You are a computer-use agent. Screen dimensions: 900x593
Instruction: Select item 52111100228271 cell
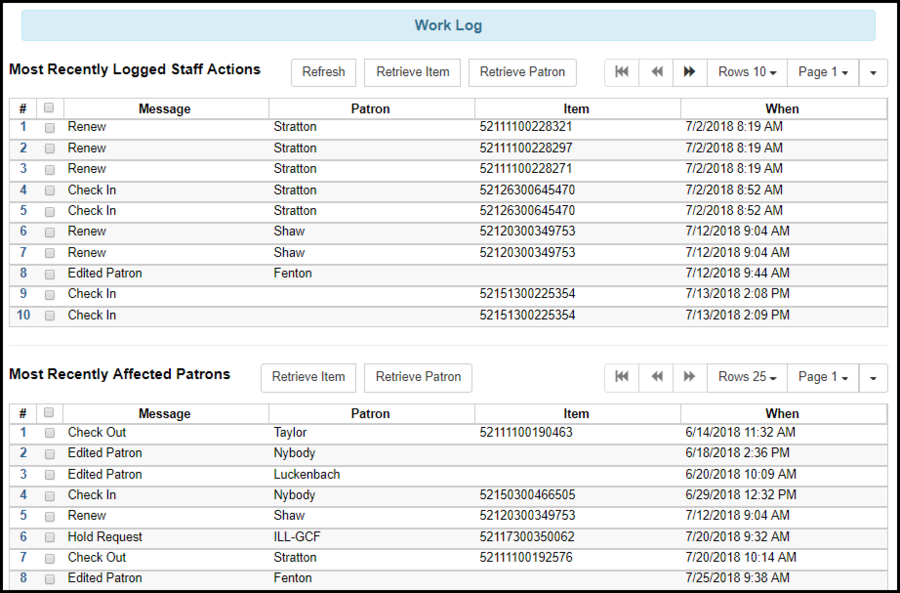[526, 169]
